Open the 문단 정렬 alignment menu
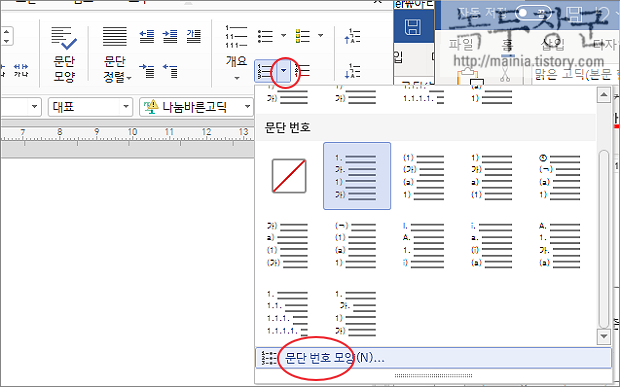Image resolution: width=620 pixels, height=387 pixels. point(115,54)
